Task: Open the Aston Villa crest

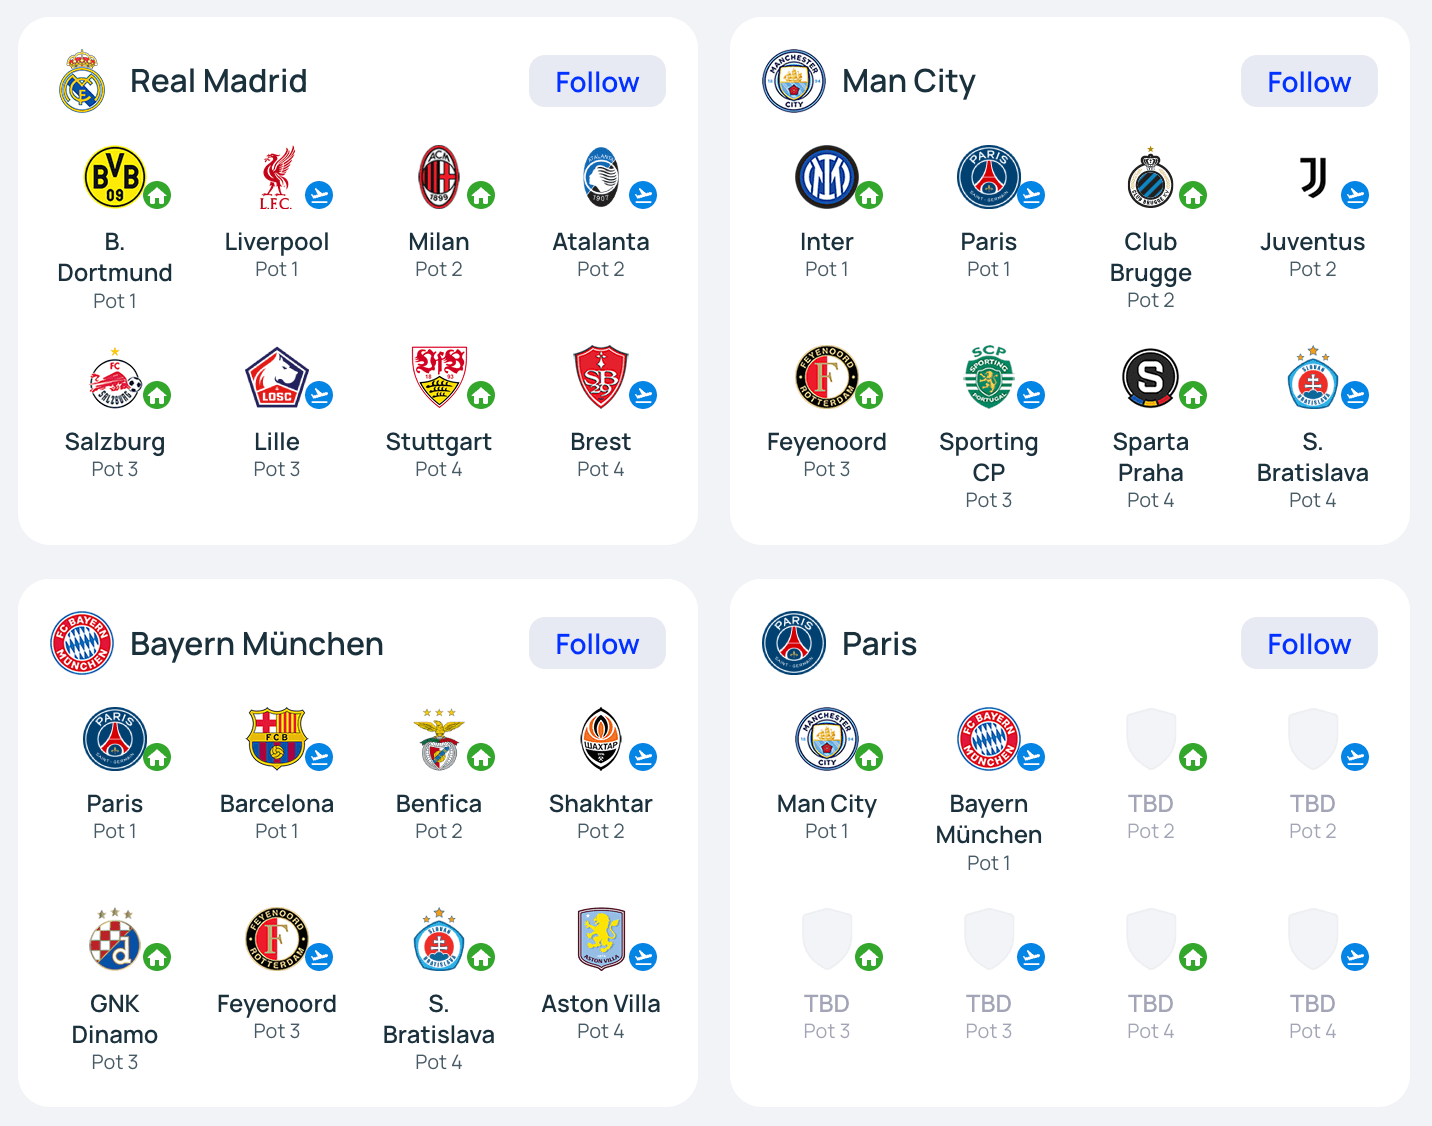Action: click(601, 939)
